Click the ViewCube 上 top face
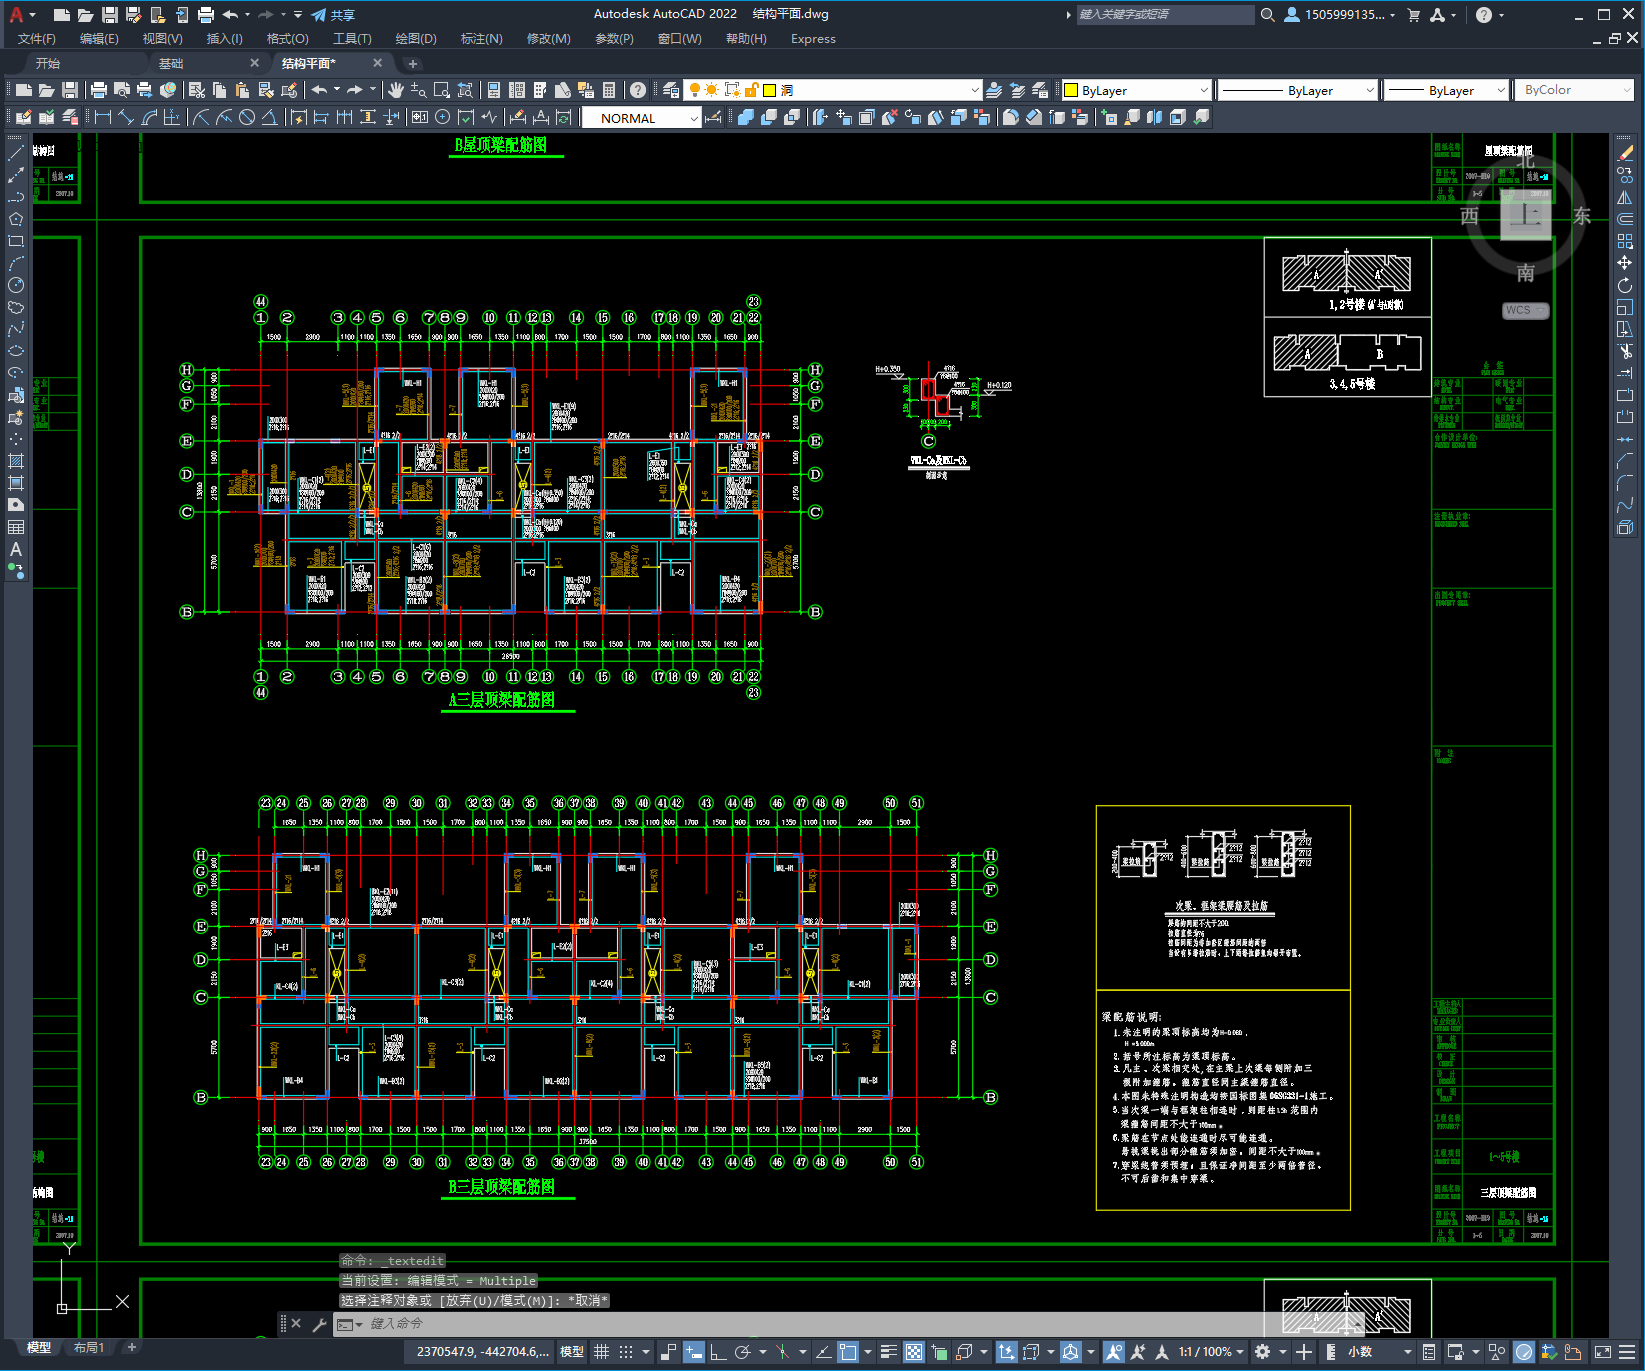1645x1371 pixels. tap(1525, 214)
